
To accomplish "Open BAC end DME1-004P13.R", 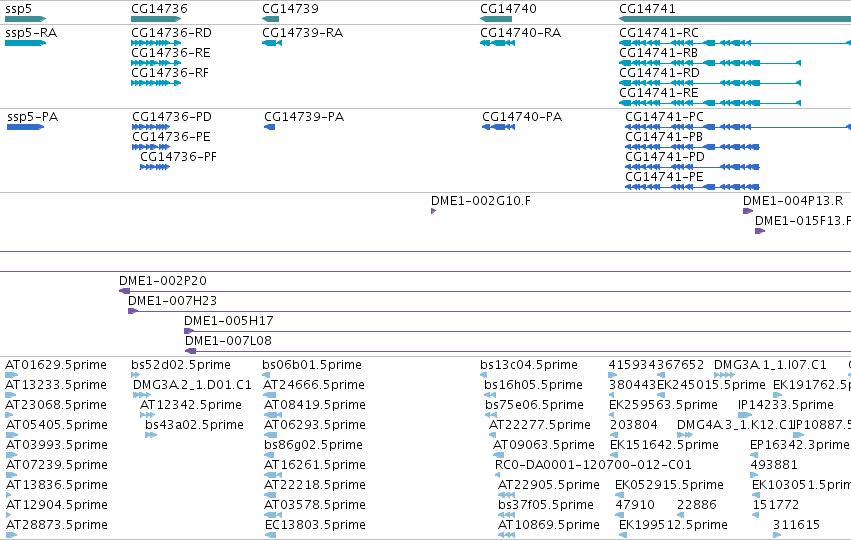I will tap(793, 201).
